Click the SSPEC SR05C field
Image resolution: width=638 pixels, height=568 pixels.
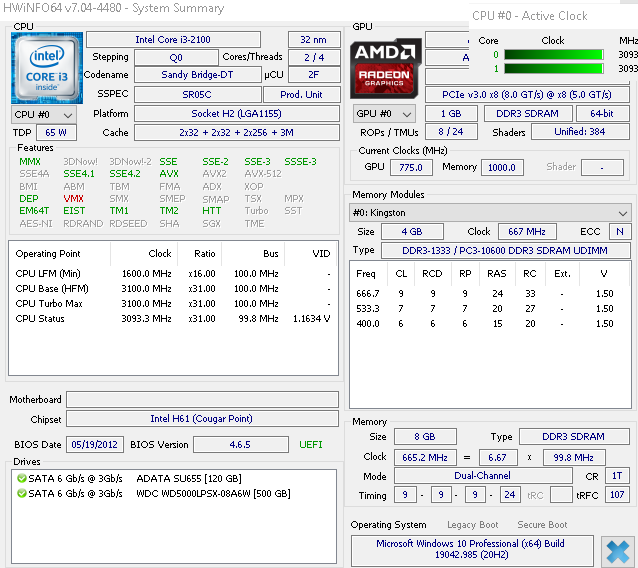(197, 94)
